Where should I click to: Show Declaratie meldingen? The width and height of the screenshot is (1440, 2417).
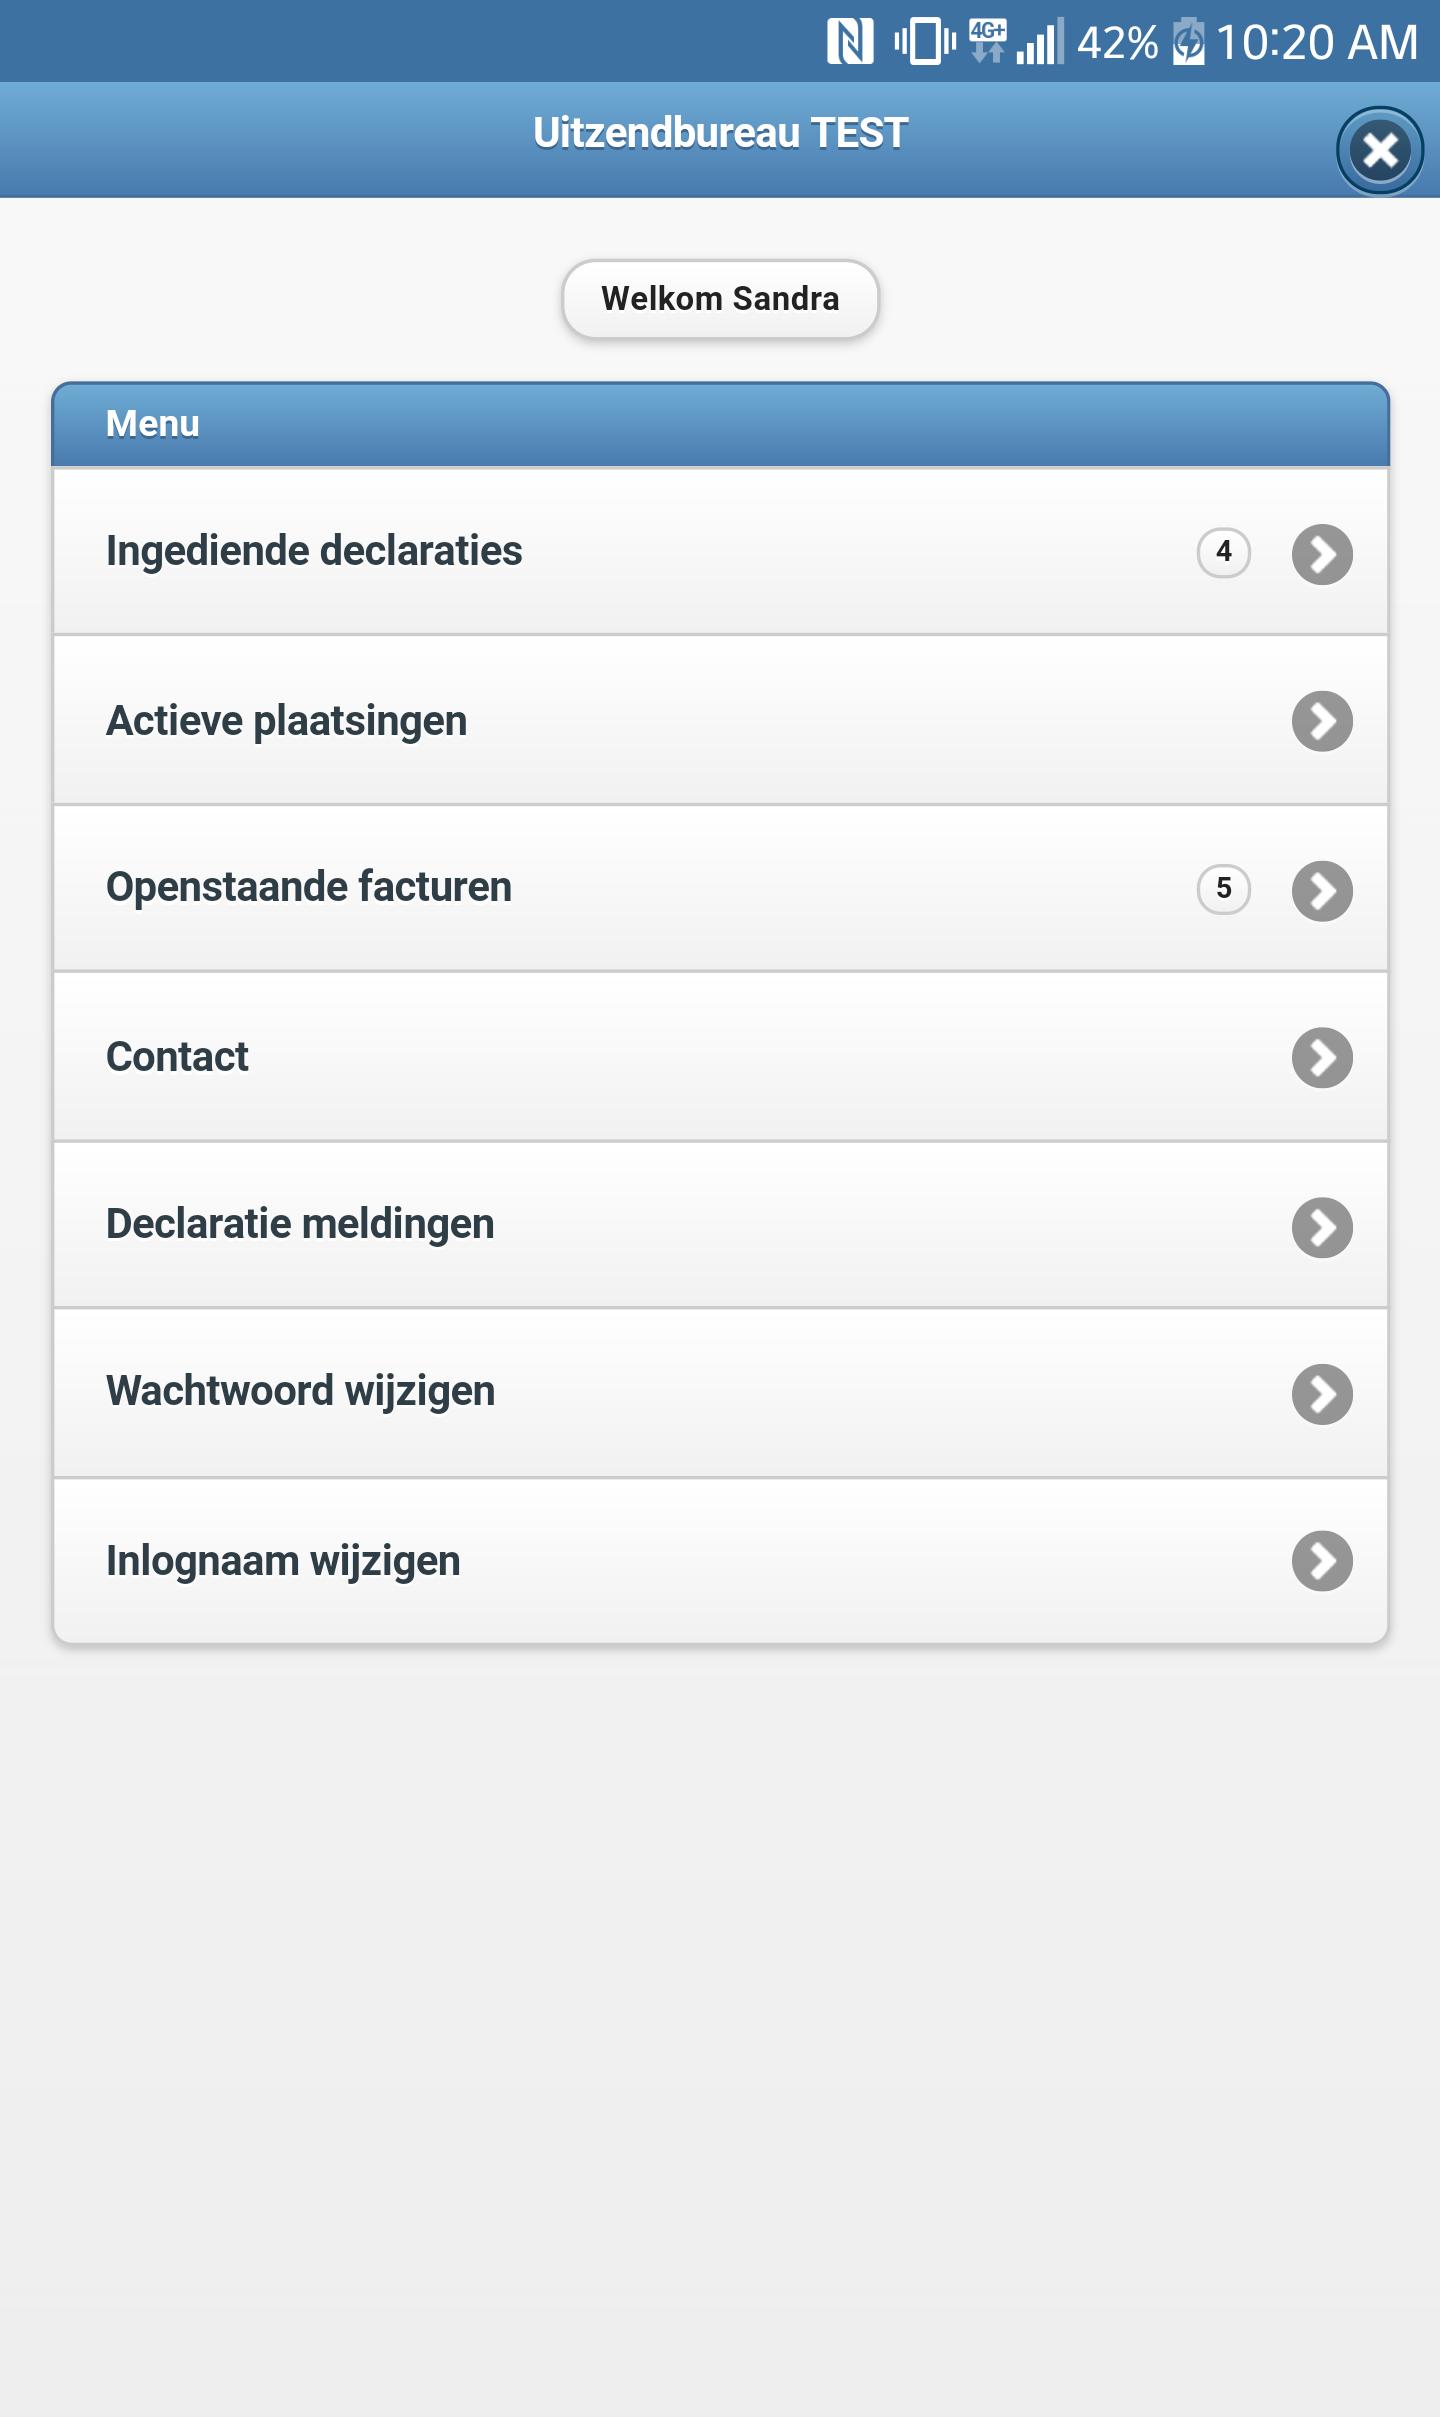click(x=720, y=1225)
